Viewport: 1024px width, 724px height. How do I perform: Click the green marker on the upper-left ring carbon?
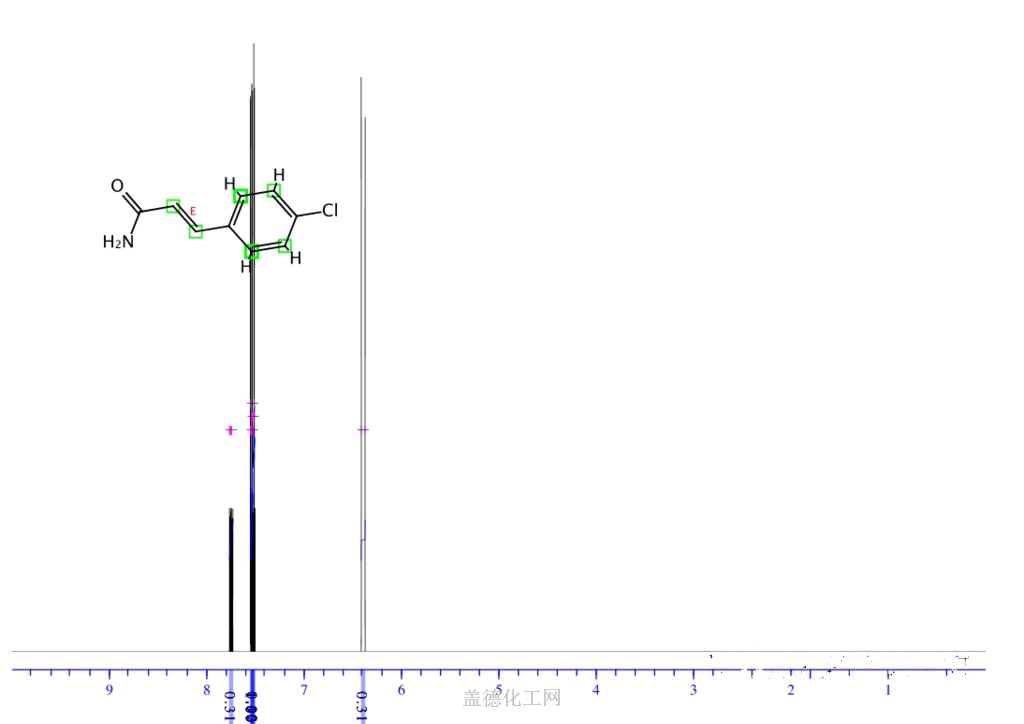point(240,196)
